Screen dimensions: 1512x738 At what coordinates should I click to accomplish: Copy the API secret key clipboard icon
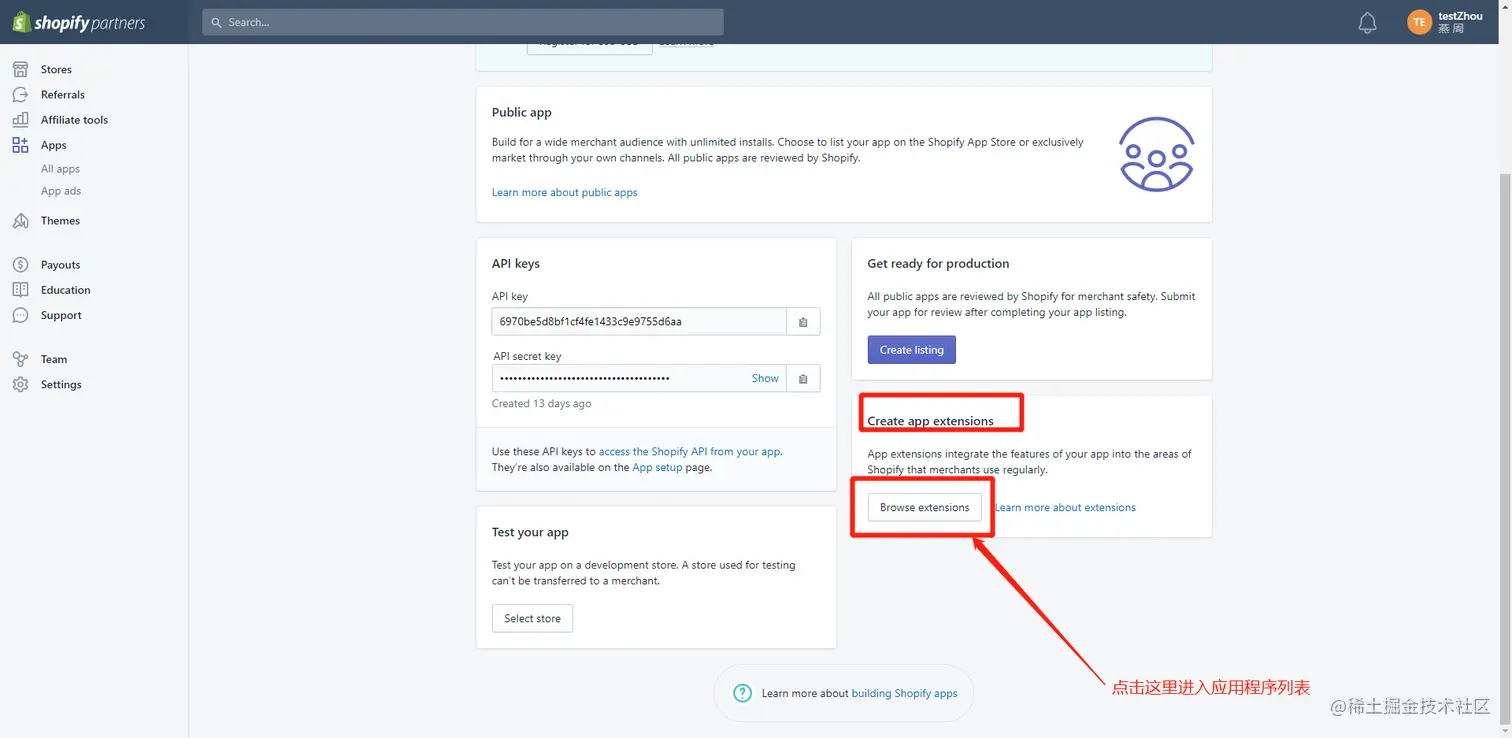click(x=803, y=379)
